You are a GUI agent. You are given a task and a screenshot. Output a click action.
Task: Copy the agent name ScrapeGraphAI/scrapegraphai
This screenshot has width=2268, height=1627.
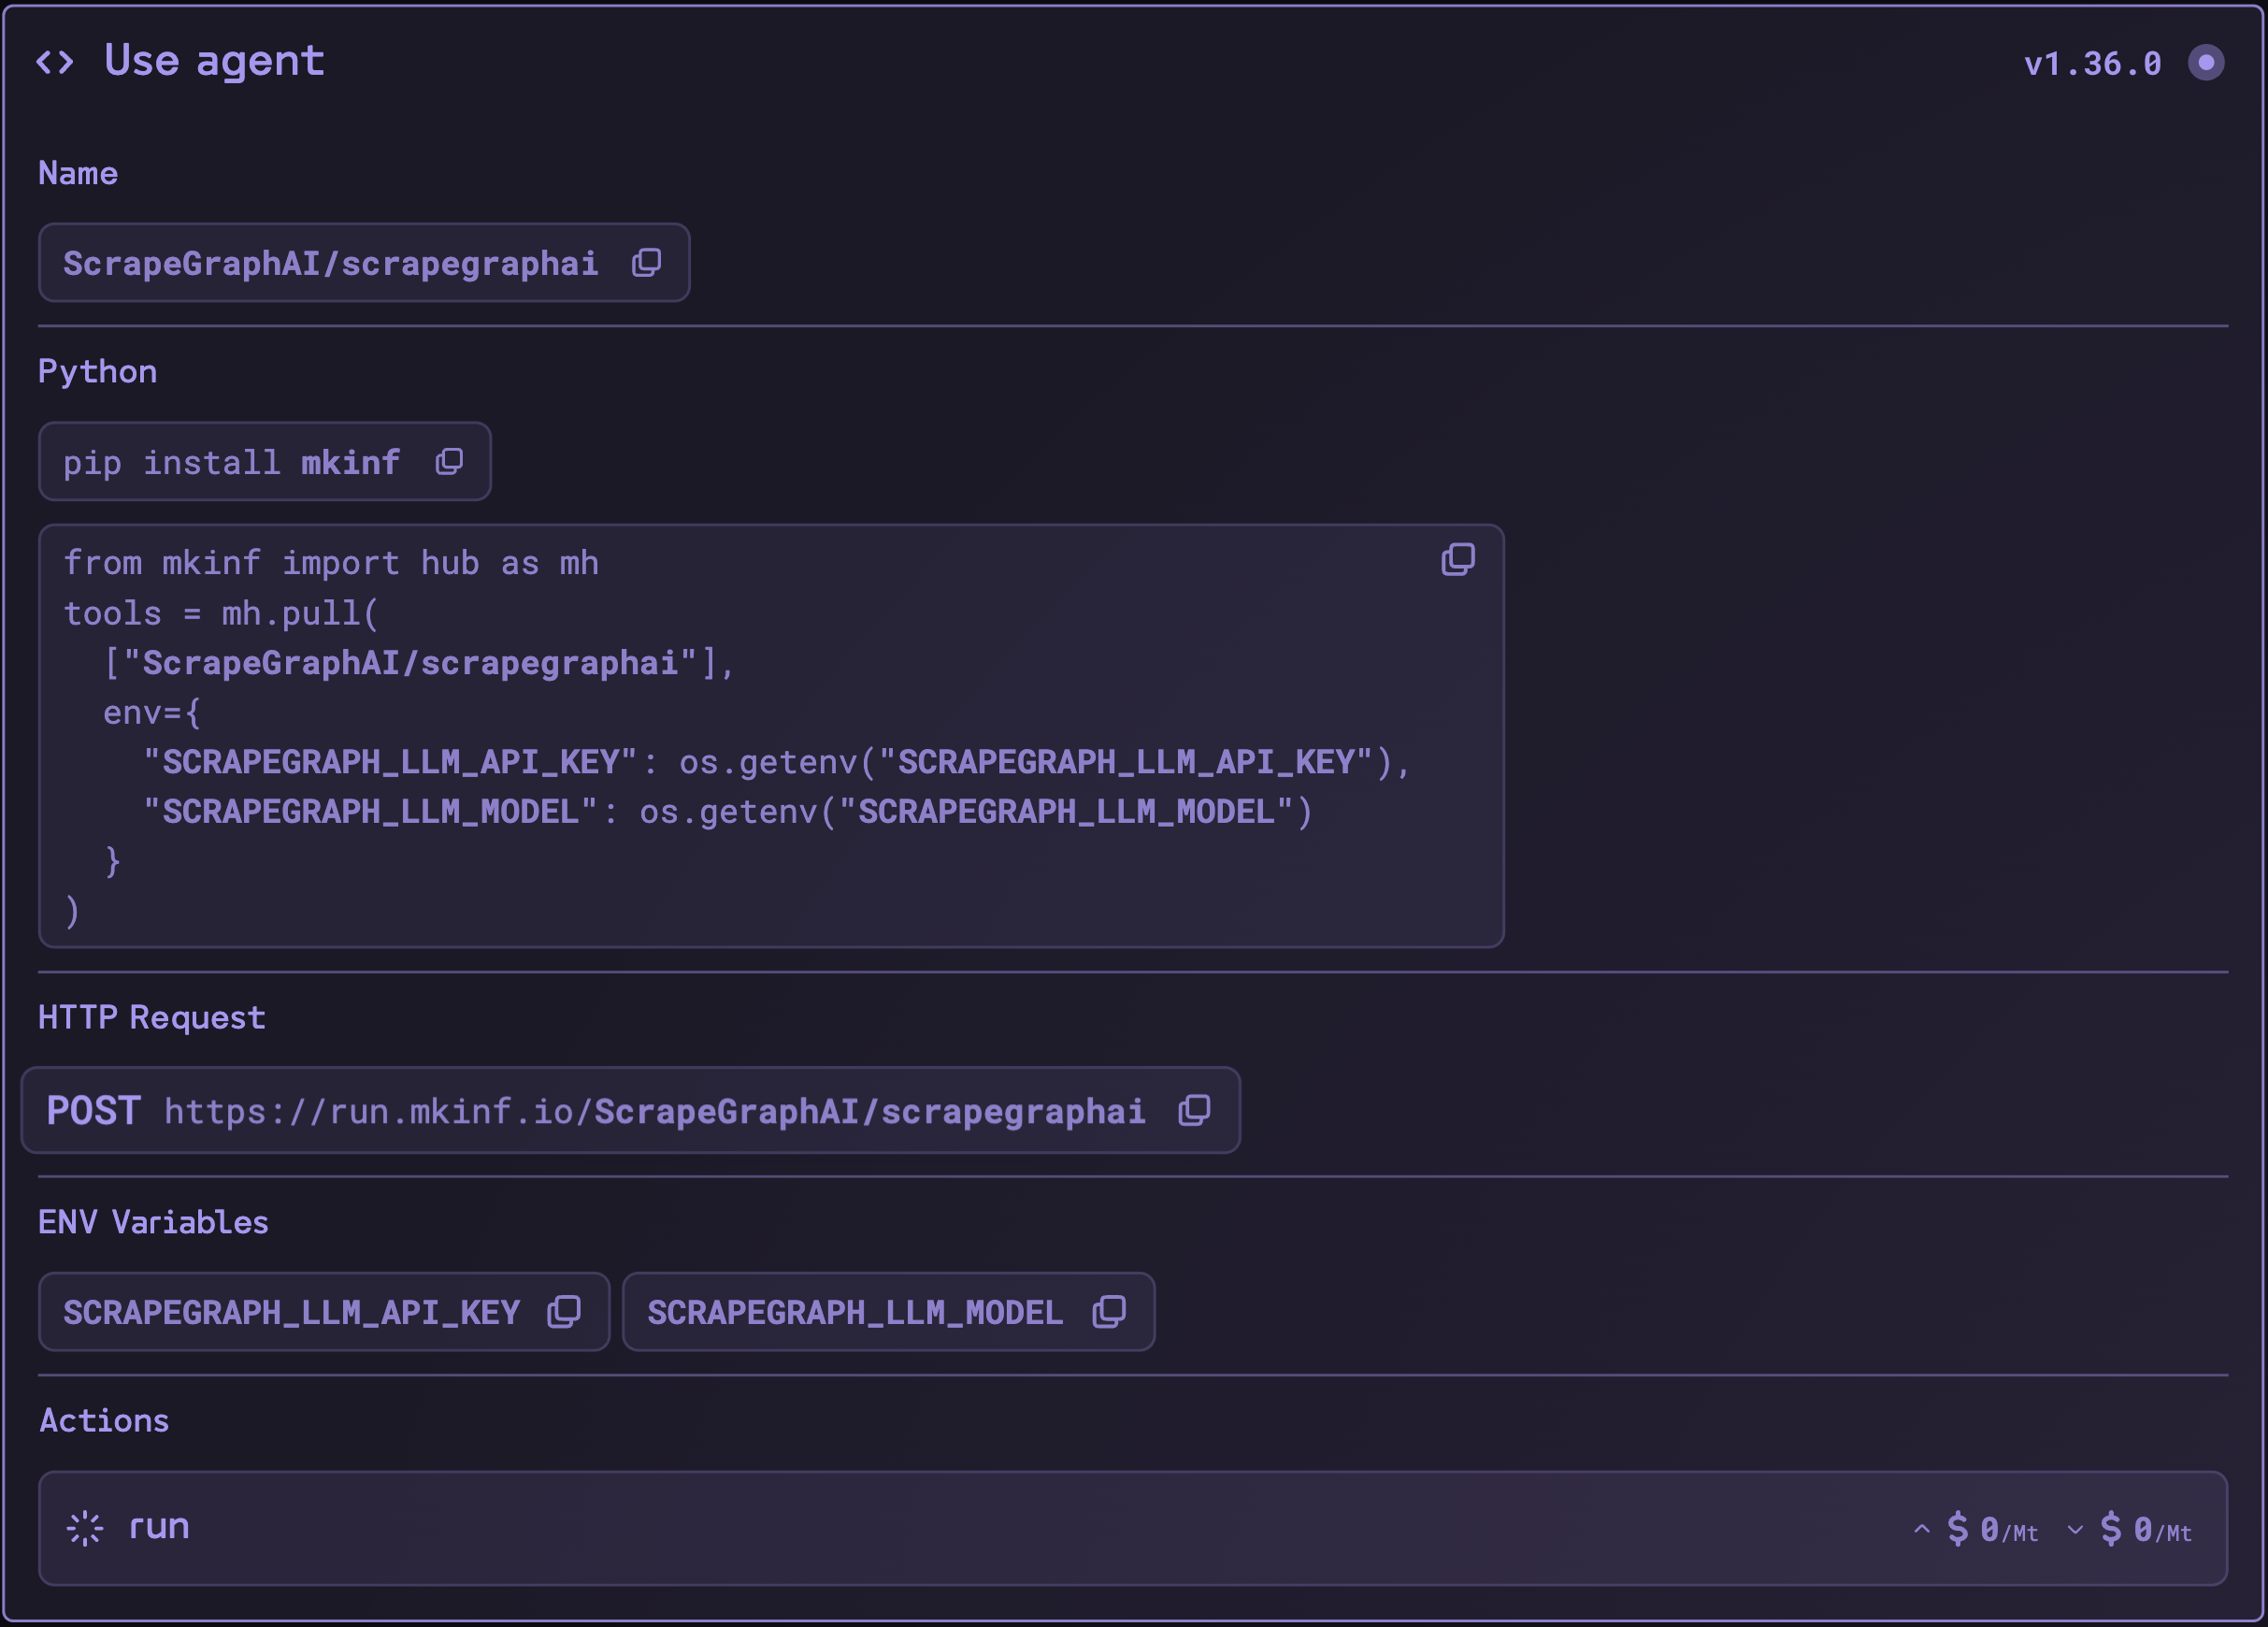[x=646, y=262]
